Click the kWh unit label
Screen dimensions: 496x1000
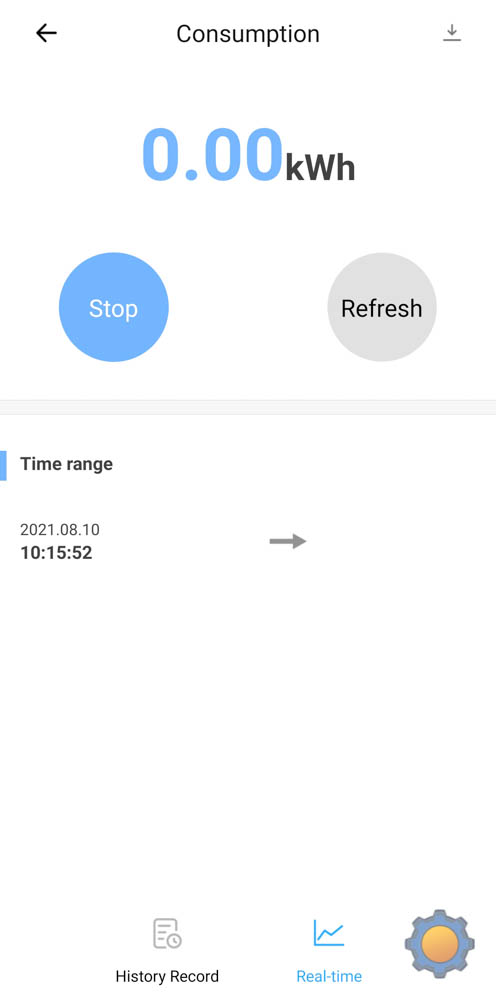320,168
